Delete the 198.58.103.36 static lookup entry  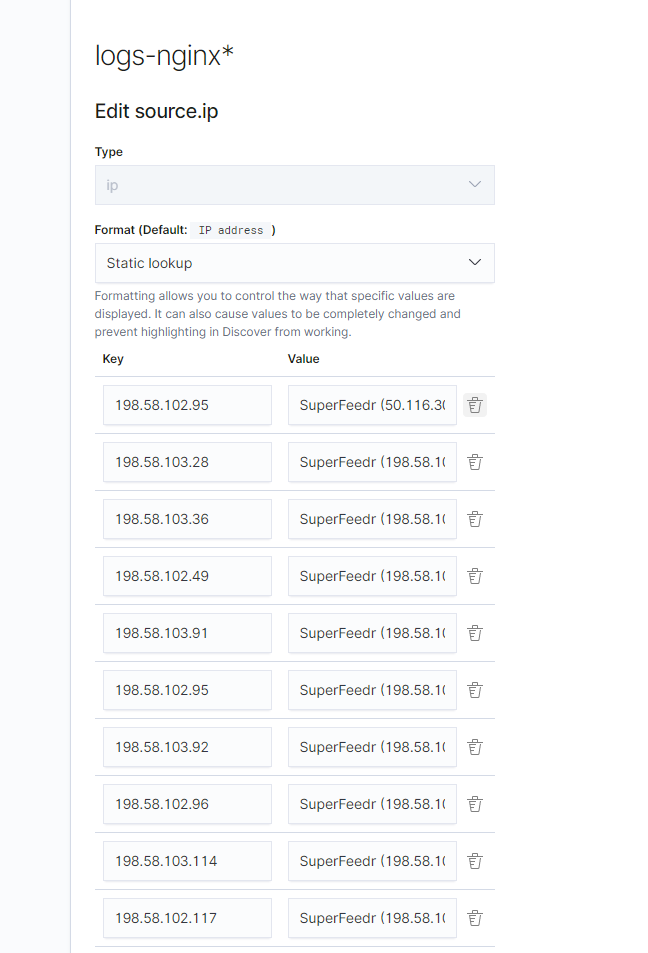(x=475, y=519)
